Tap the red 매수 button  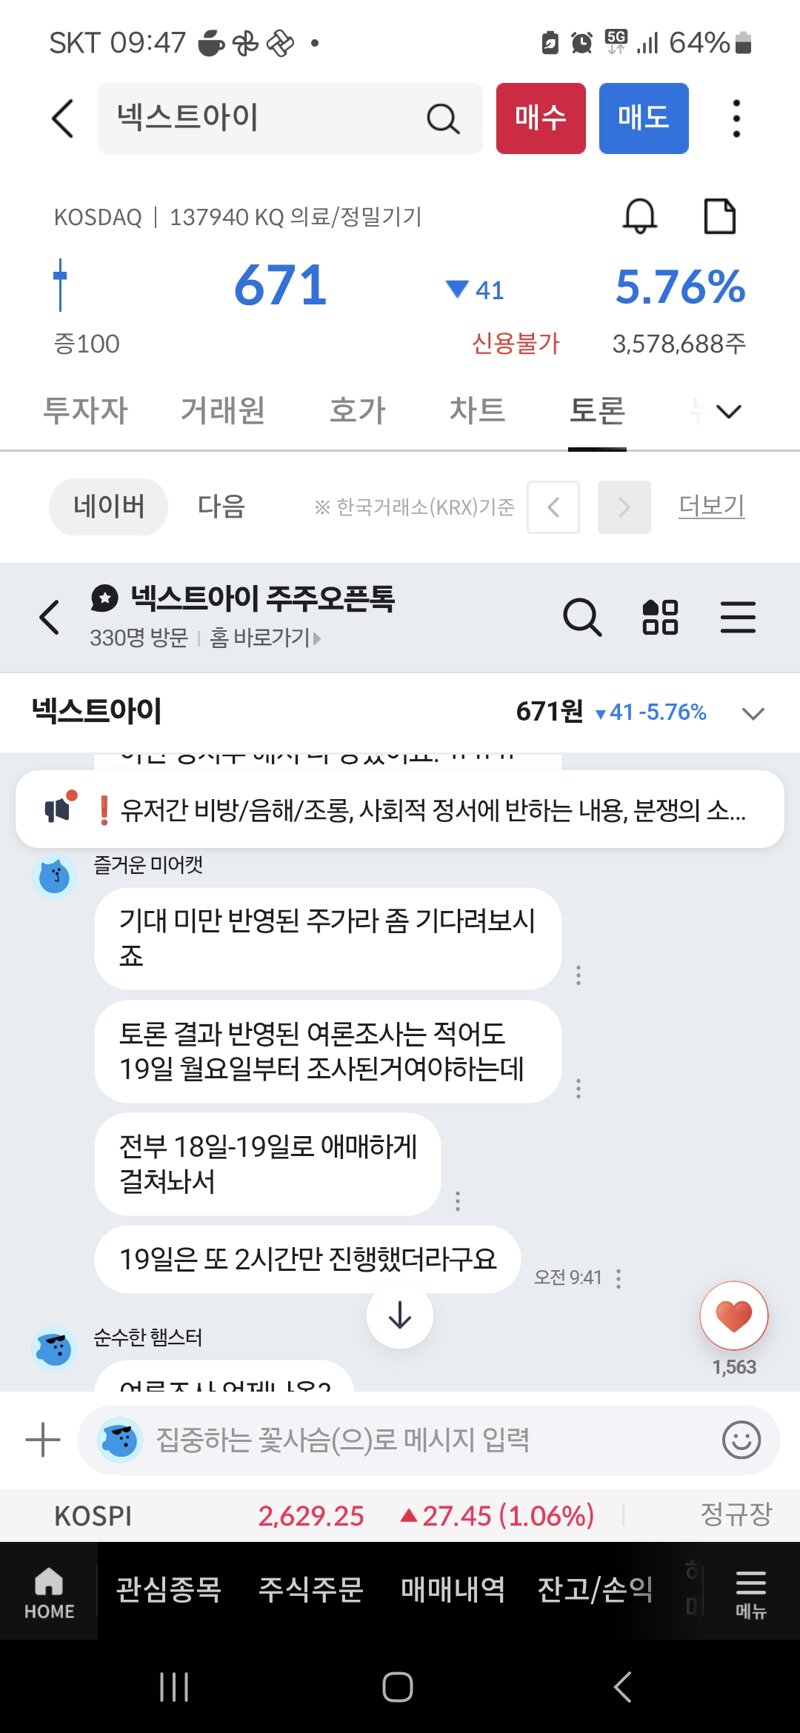(x=541, y=118)
